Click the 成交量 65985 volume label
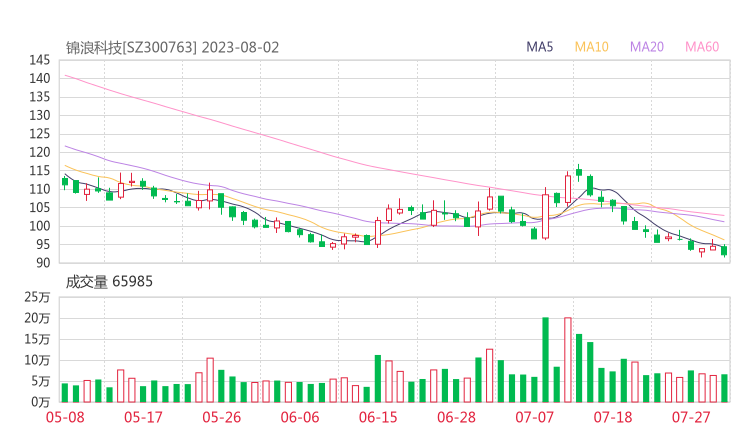740x440 pixels. point(109,282)
